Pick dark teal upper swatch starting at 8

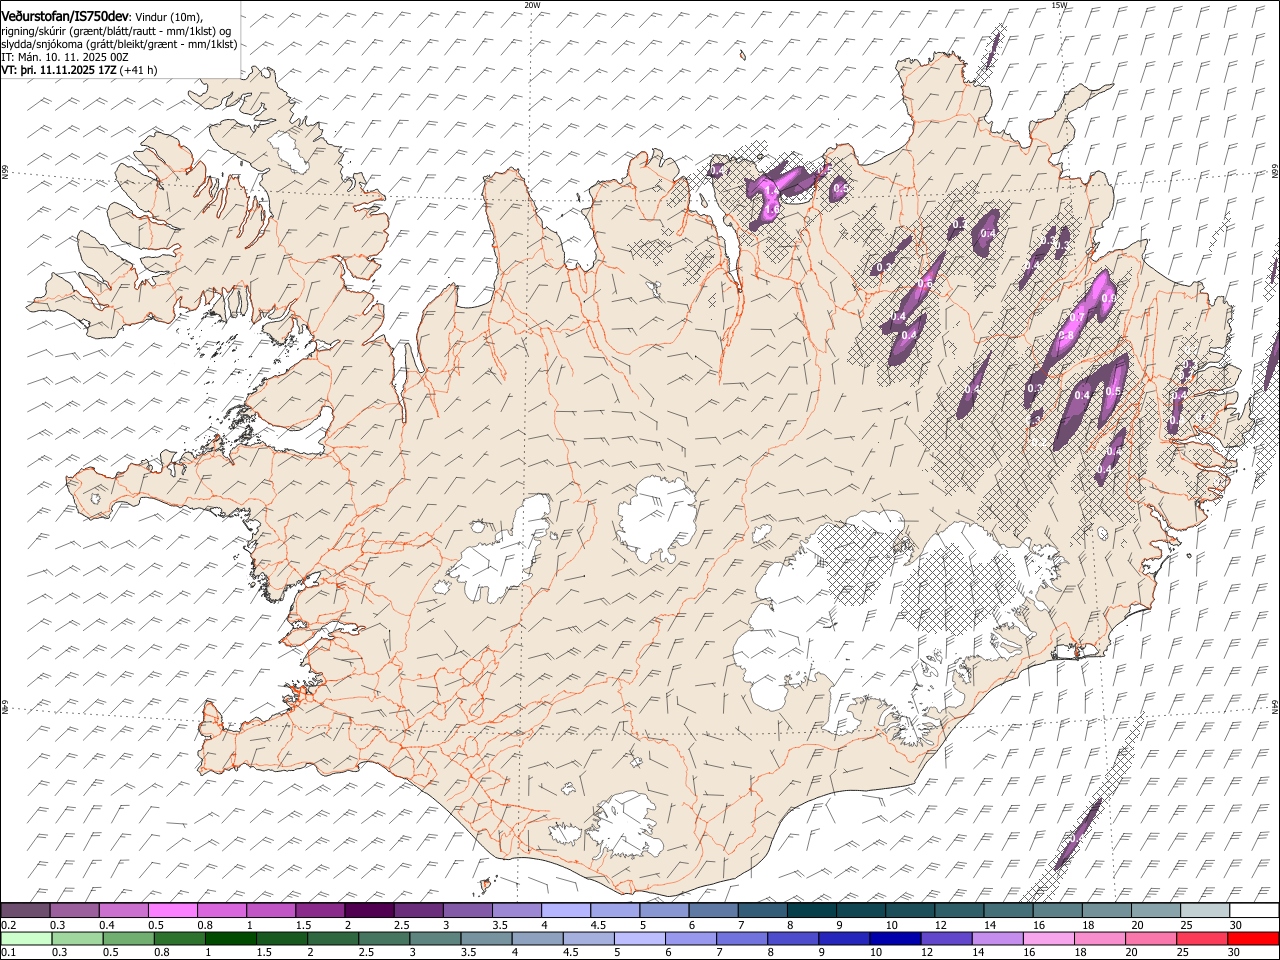811,910
